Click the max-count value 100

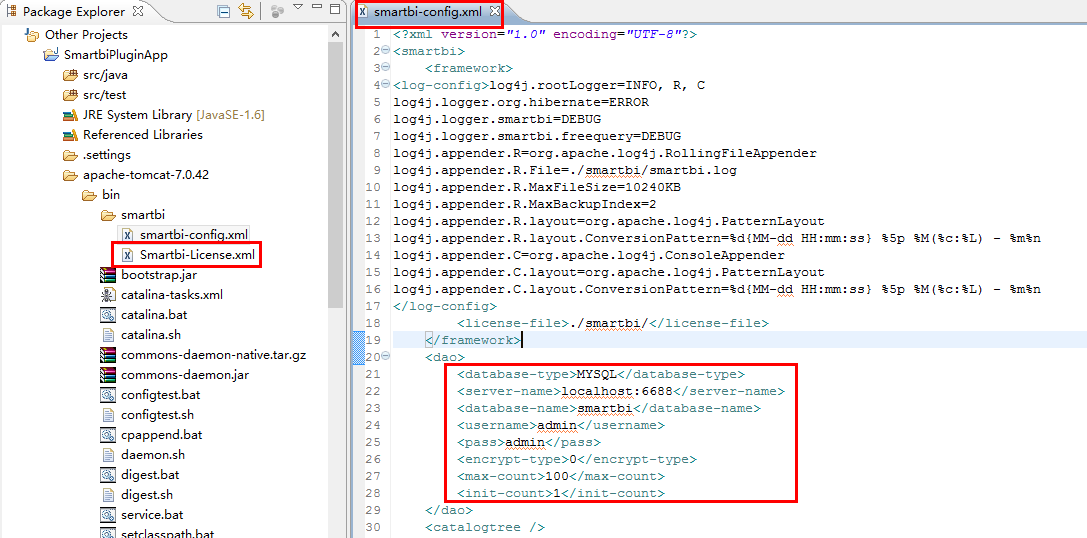click(557, 476)
